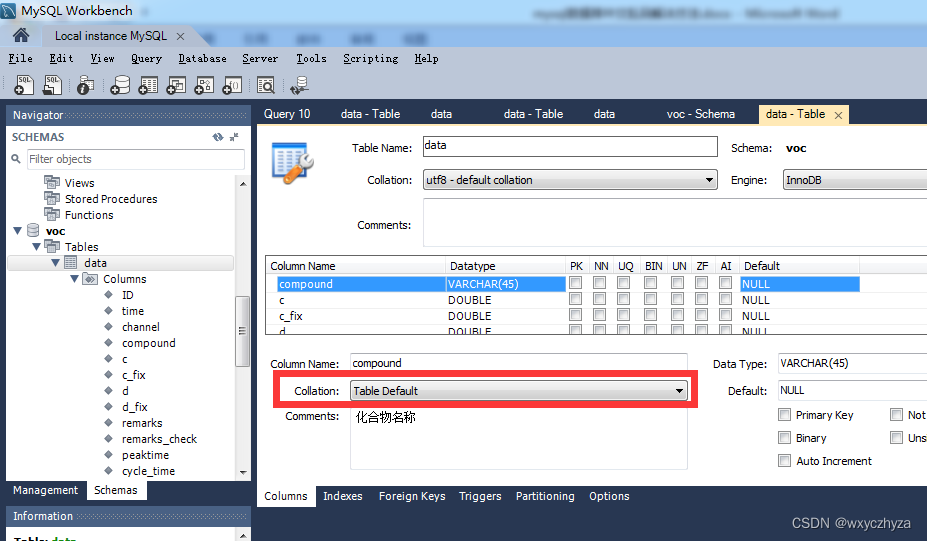
Task: Open the Data Type VARCHAR(45) combo box
Action: pos(852,363)
